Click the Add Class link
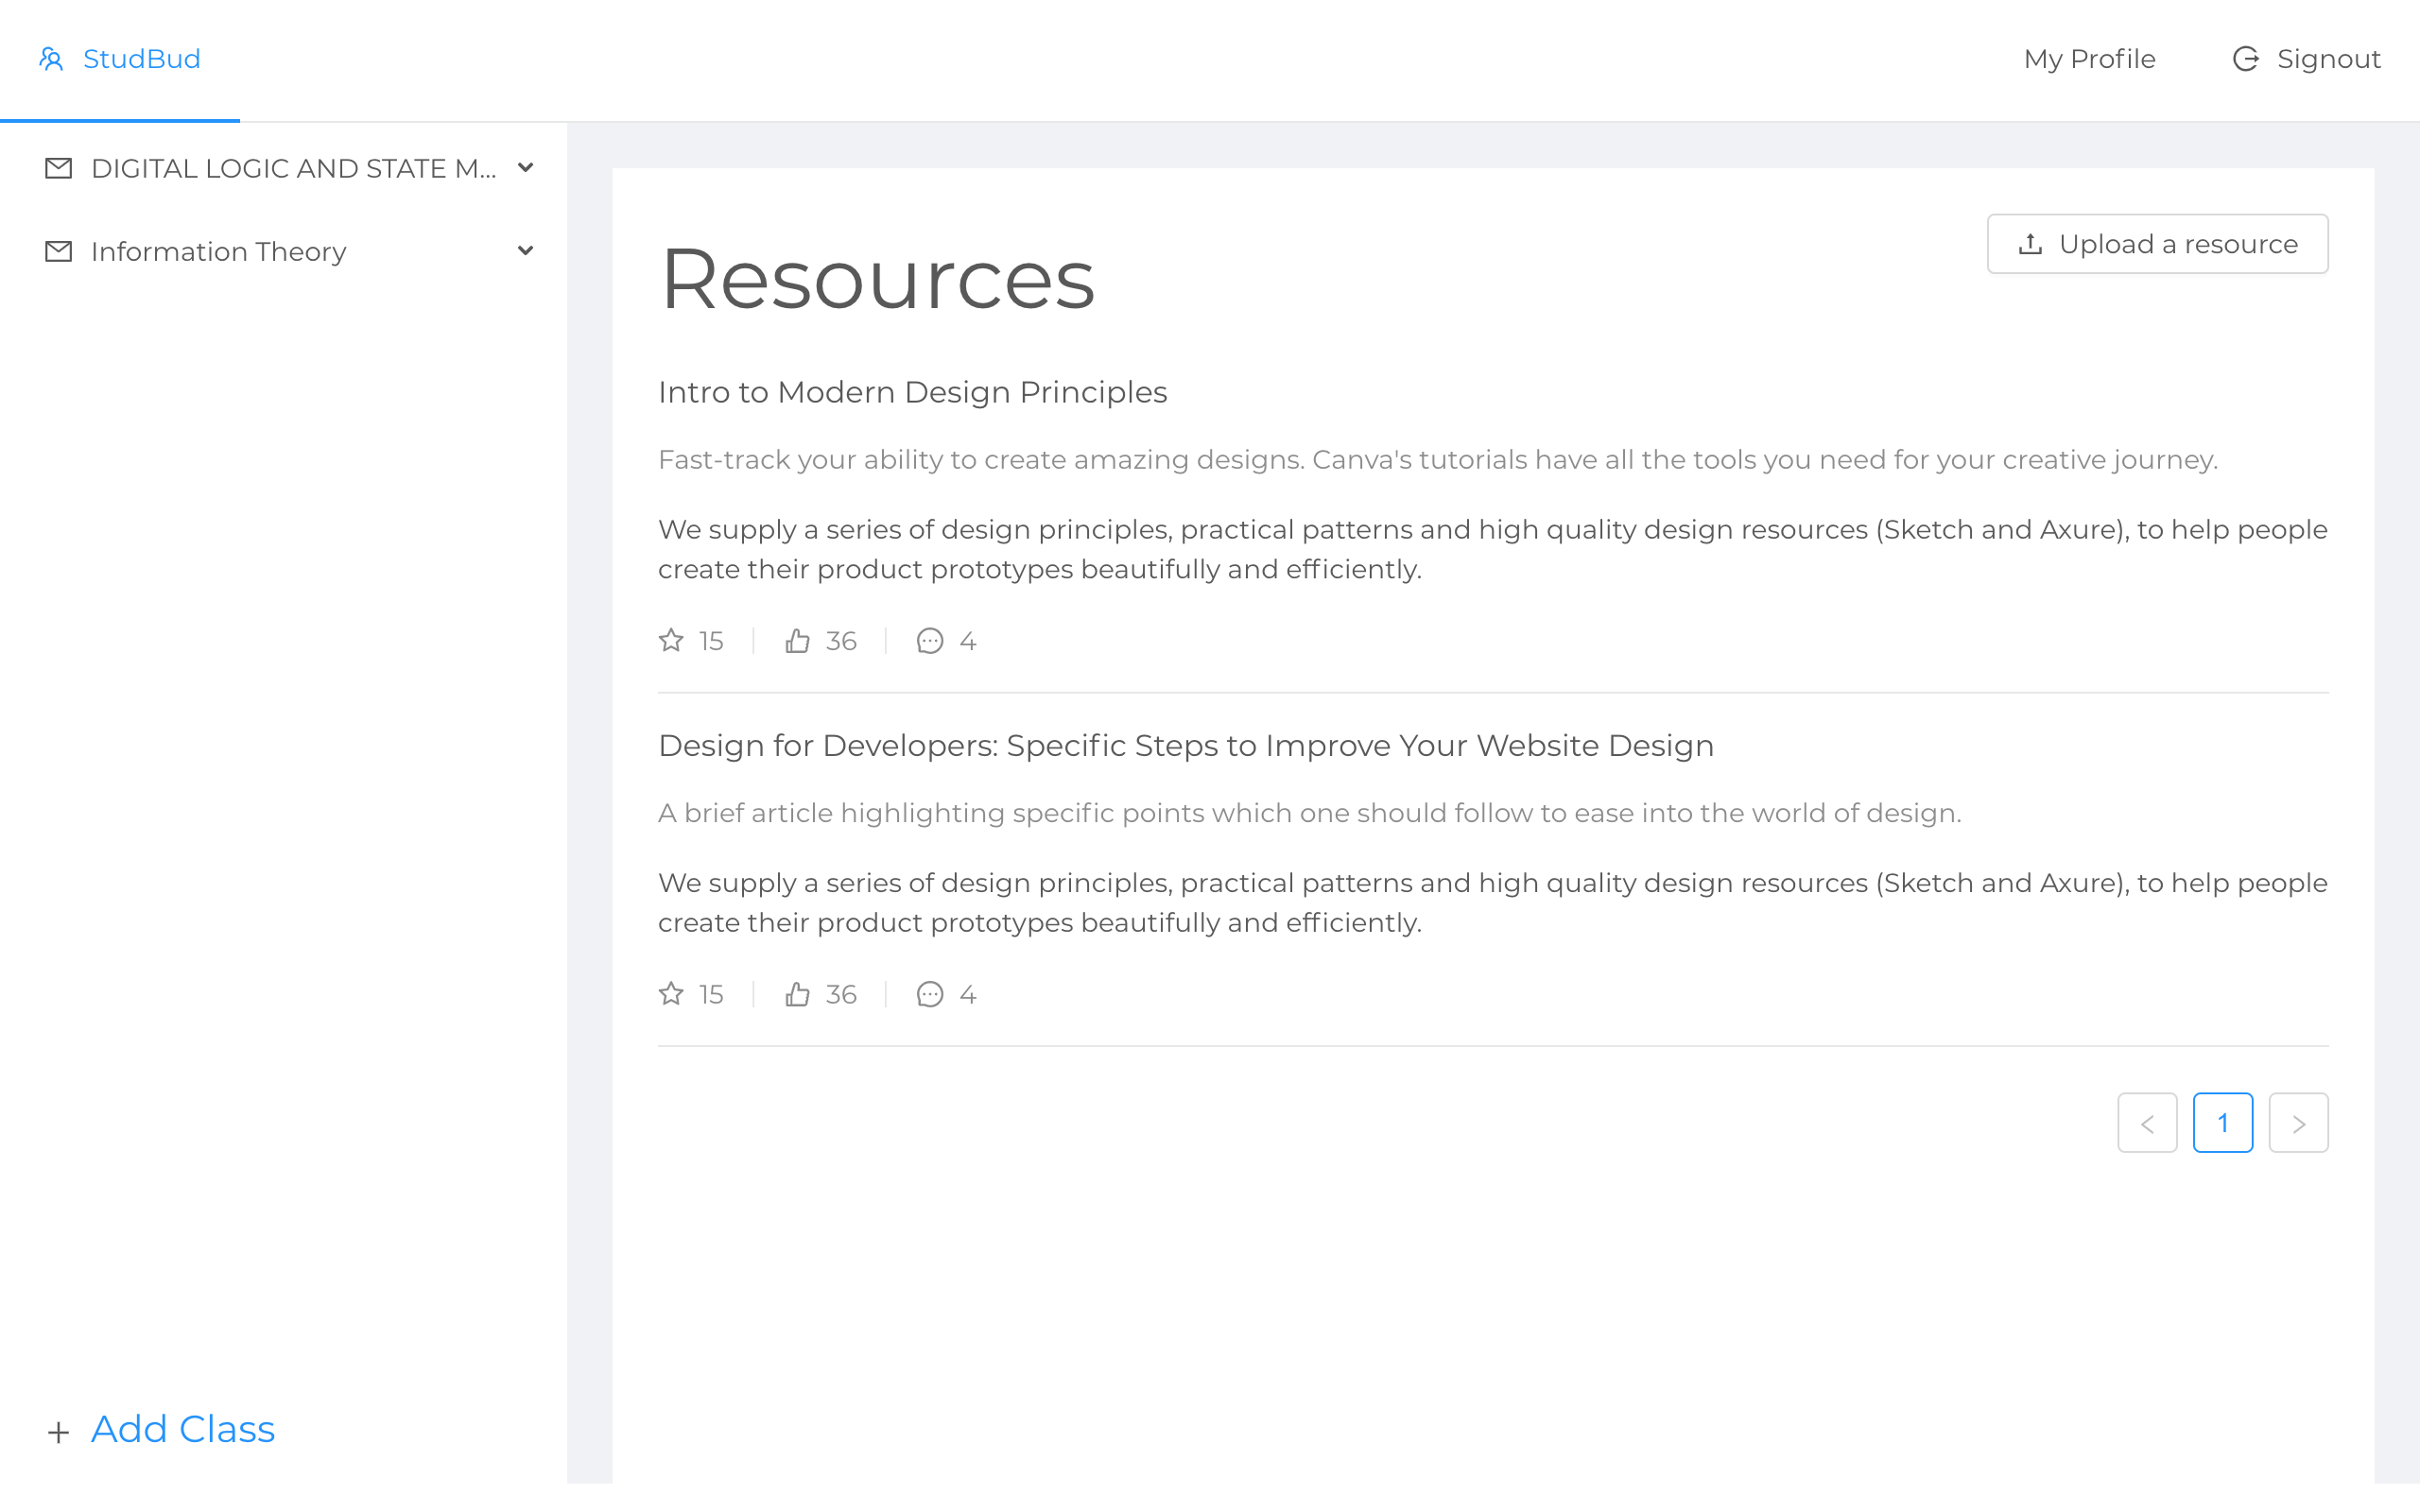This screenshot has width=2420, height=1512. [x=183, y=1429]
